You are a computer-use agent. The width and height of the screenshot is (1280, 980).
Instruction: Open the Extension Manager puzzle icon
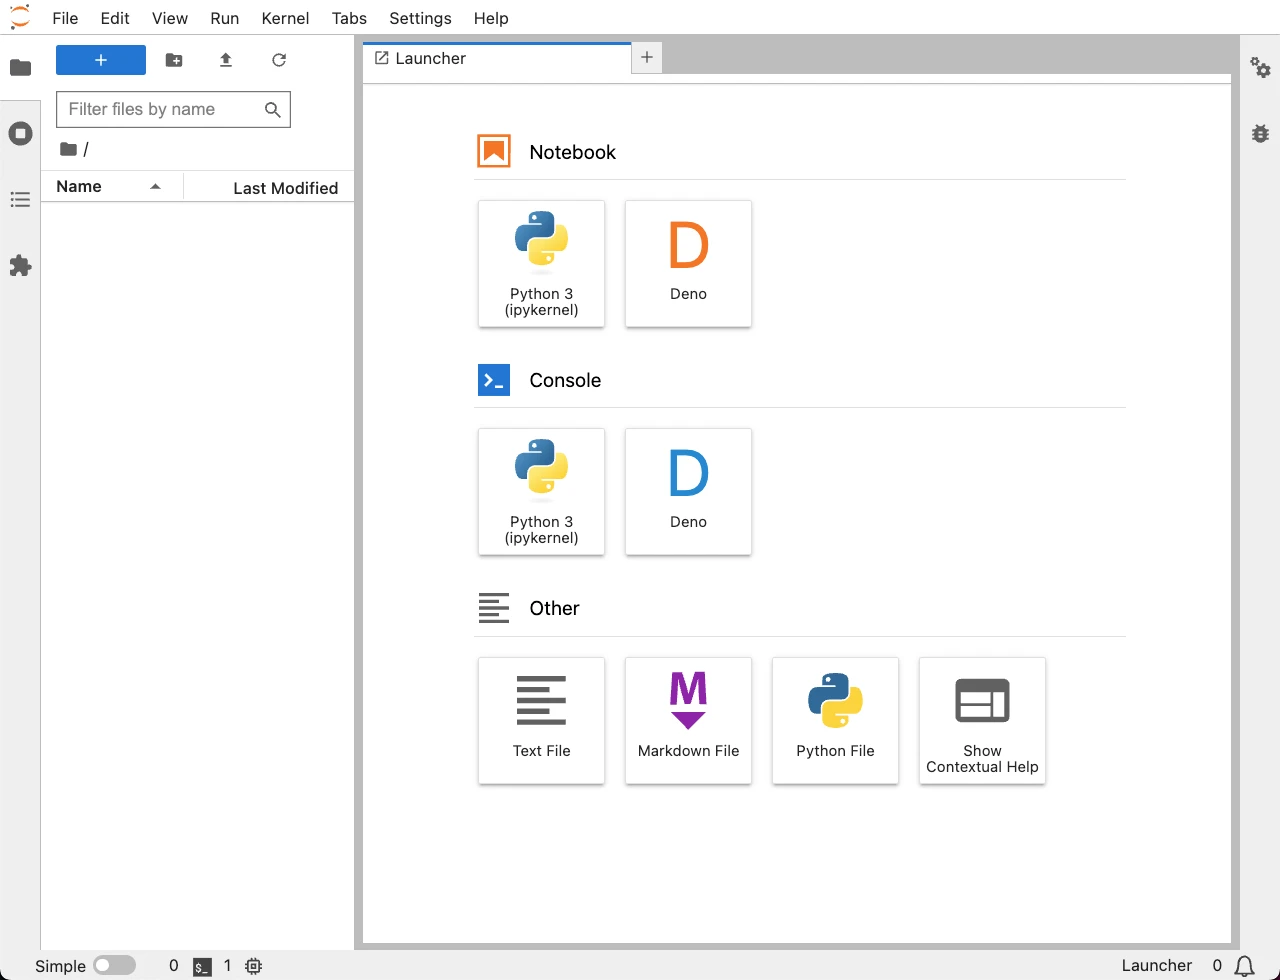pyautogui.click(x=20, y=266)
